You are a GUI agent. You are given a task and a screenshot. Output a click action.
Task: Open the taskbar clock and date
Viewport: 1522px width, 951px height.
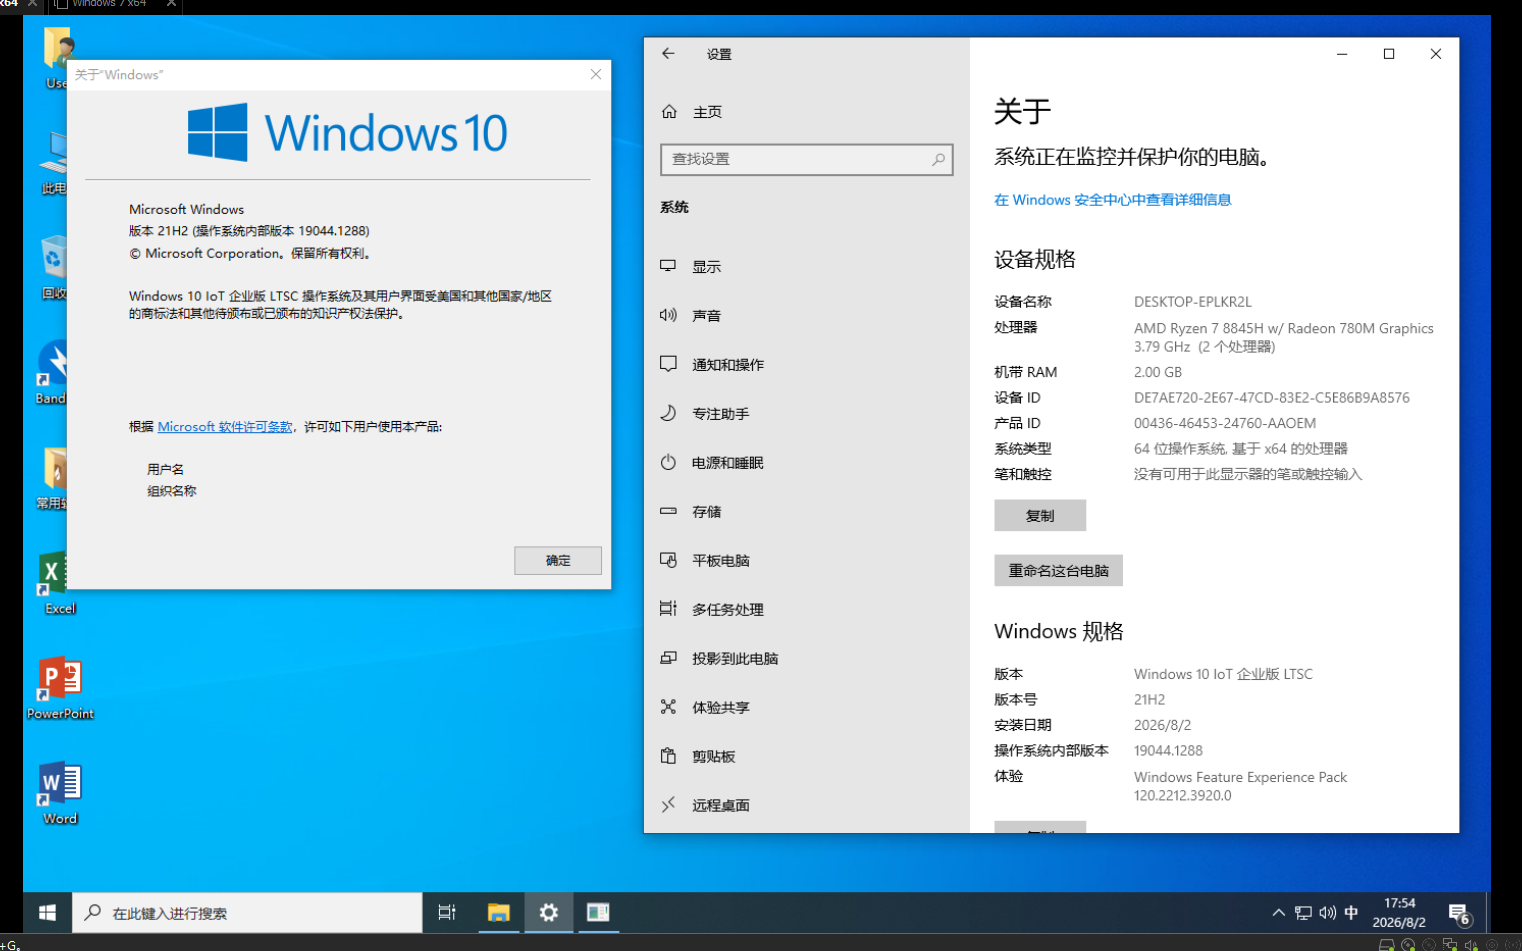pos(1399,913)
